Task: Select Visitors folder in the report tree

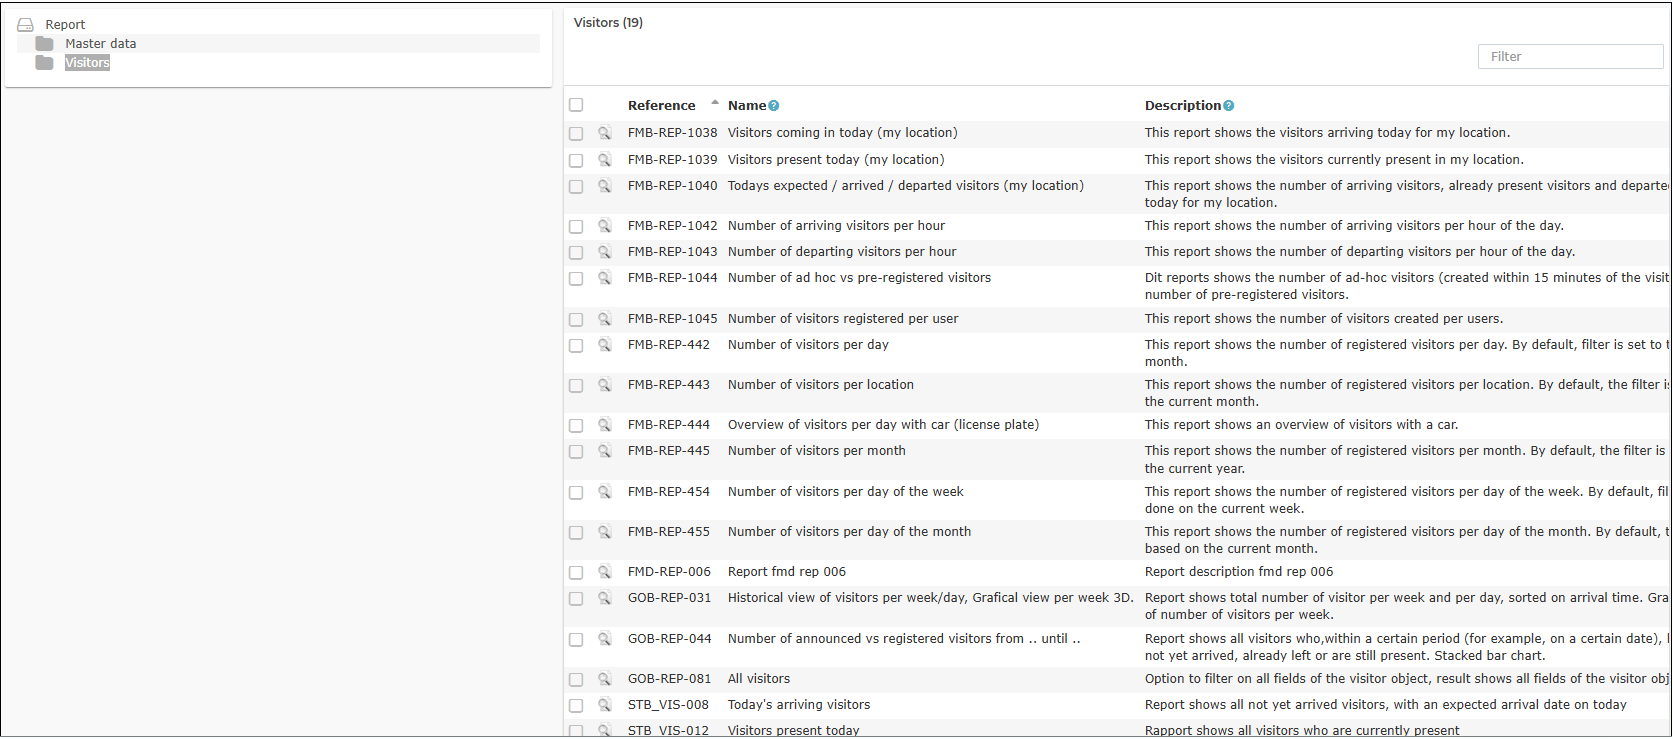Action: pyautogui.click(x=87, y=63)
